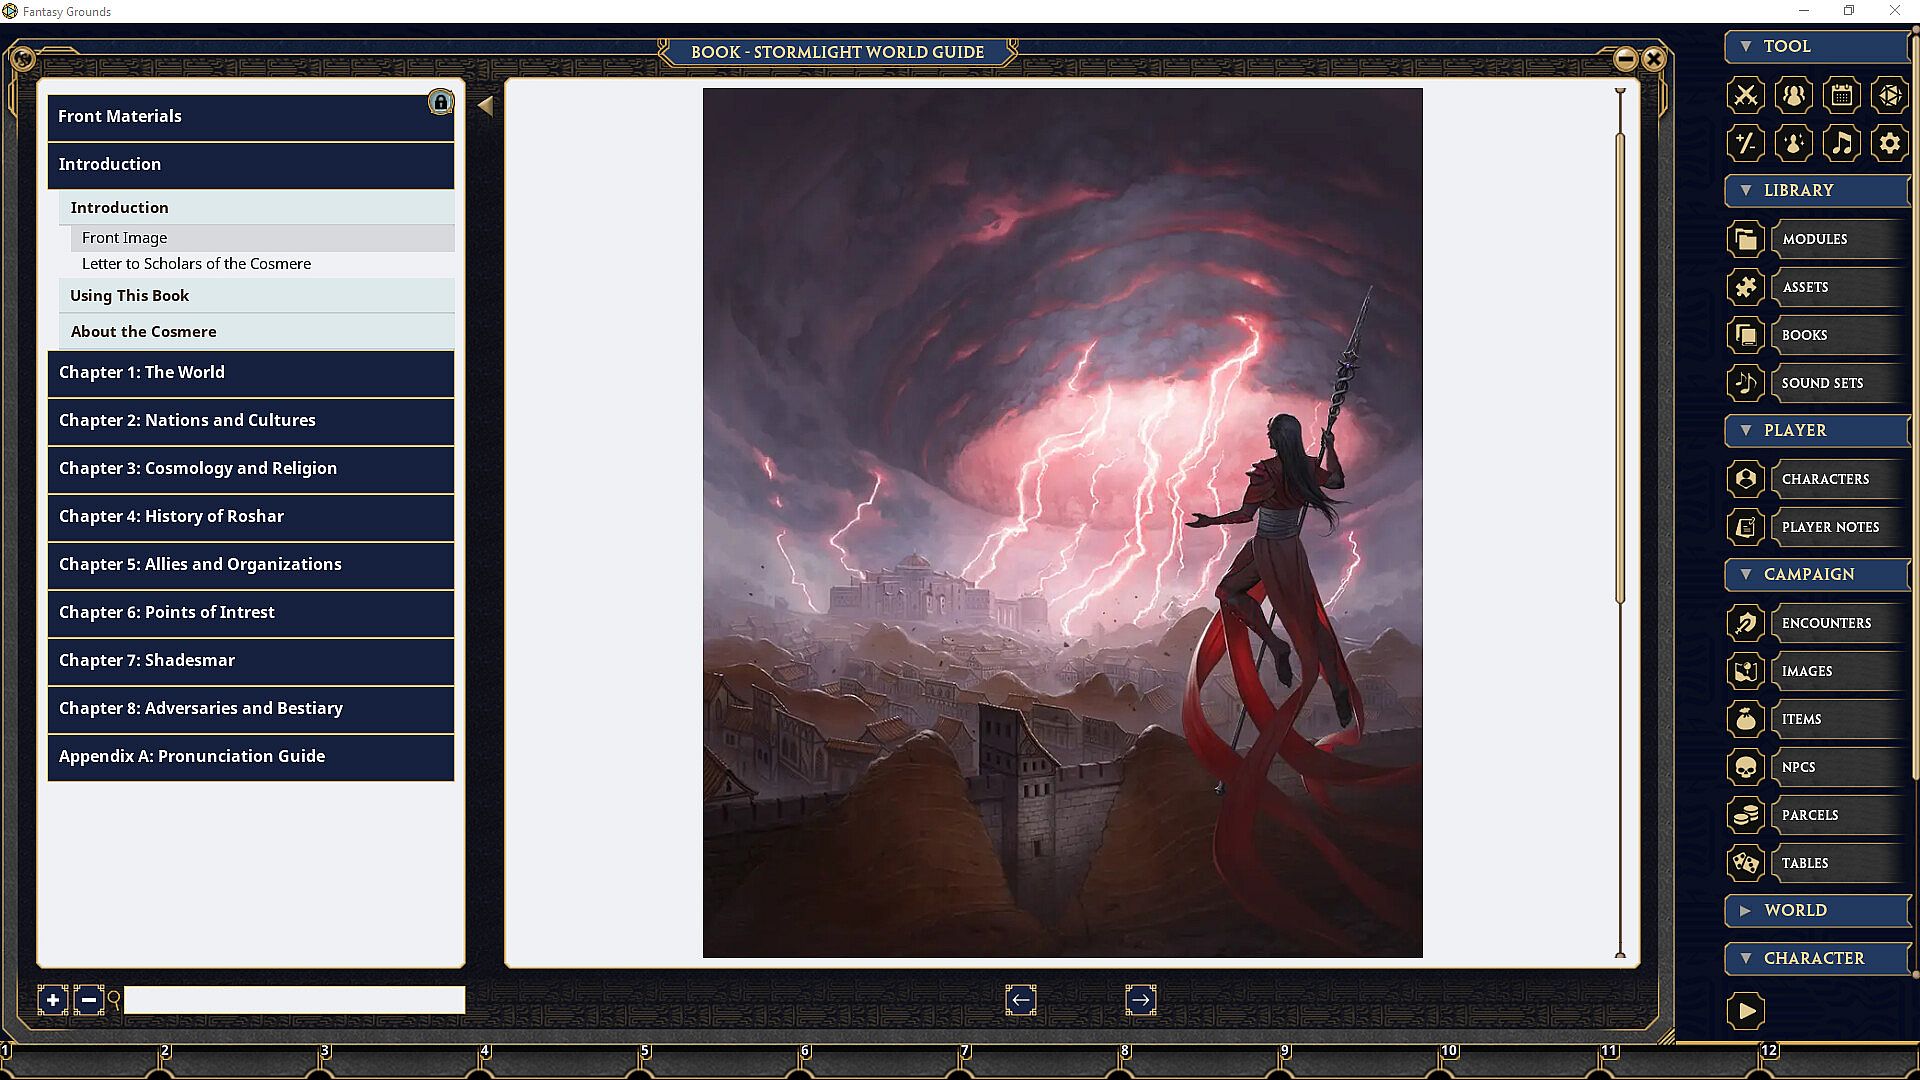Expand the World sidebar section
The width and height of the screenshot is (1920, 1080).
click(x=1746, y=910)
